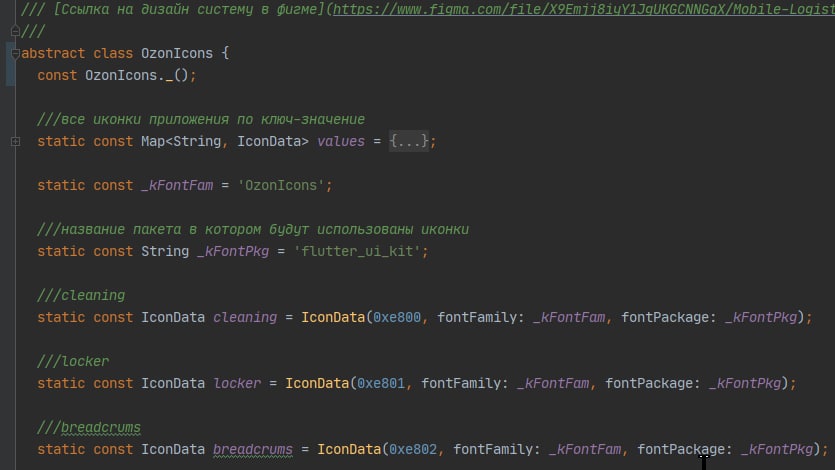Image resolution: width=835 pixels, height=470 pixels.
Task: Click the OzonIcons class name
Action: click(177, 53)
